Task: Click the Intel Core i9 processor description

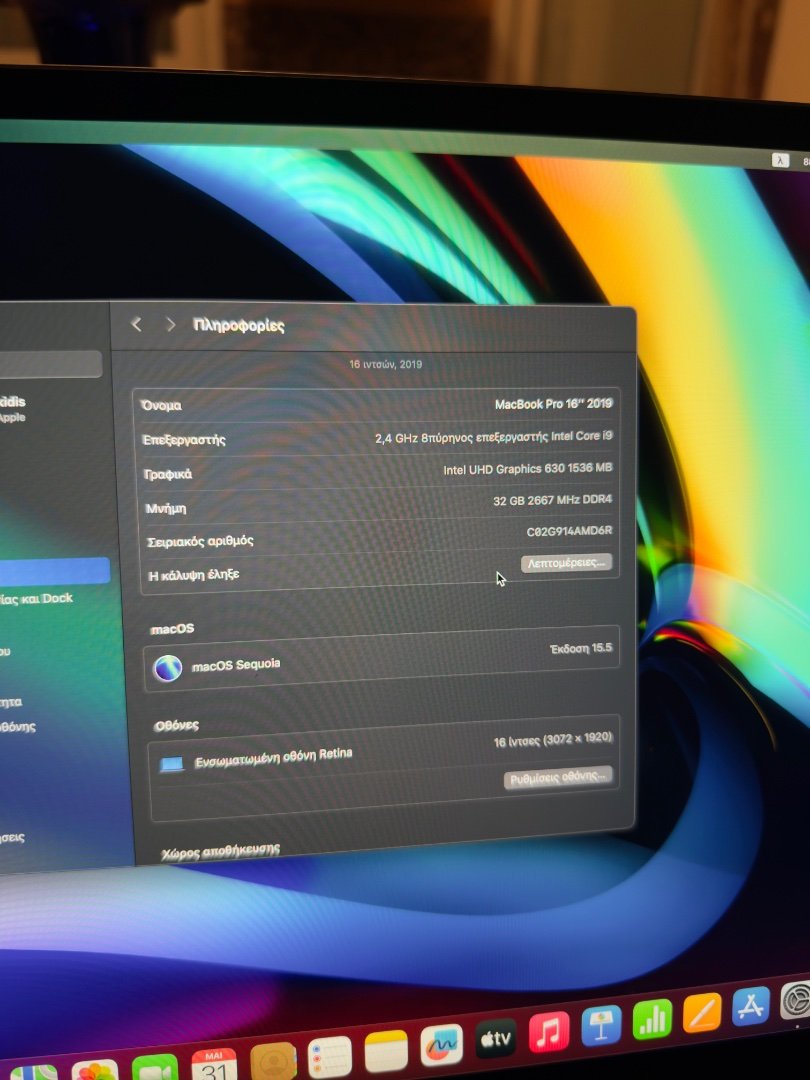Action: (494, 437)
